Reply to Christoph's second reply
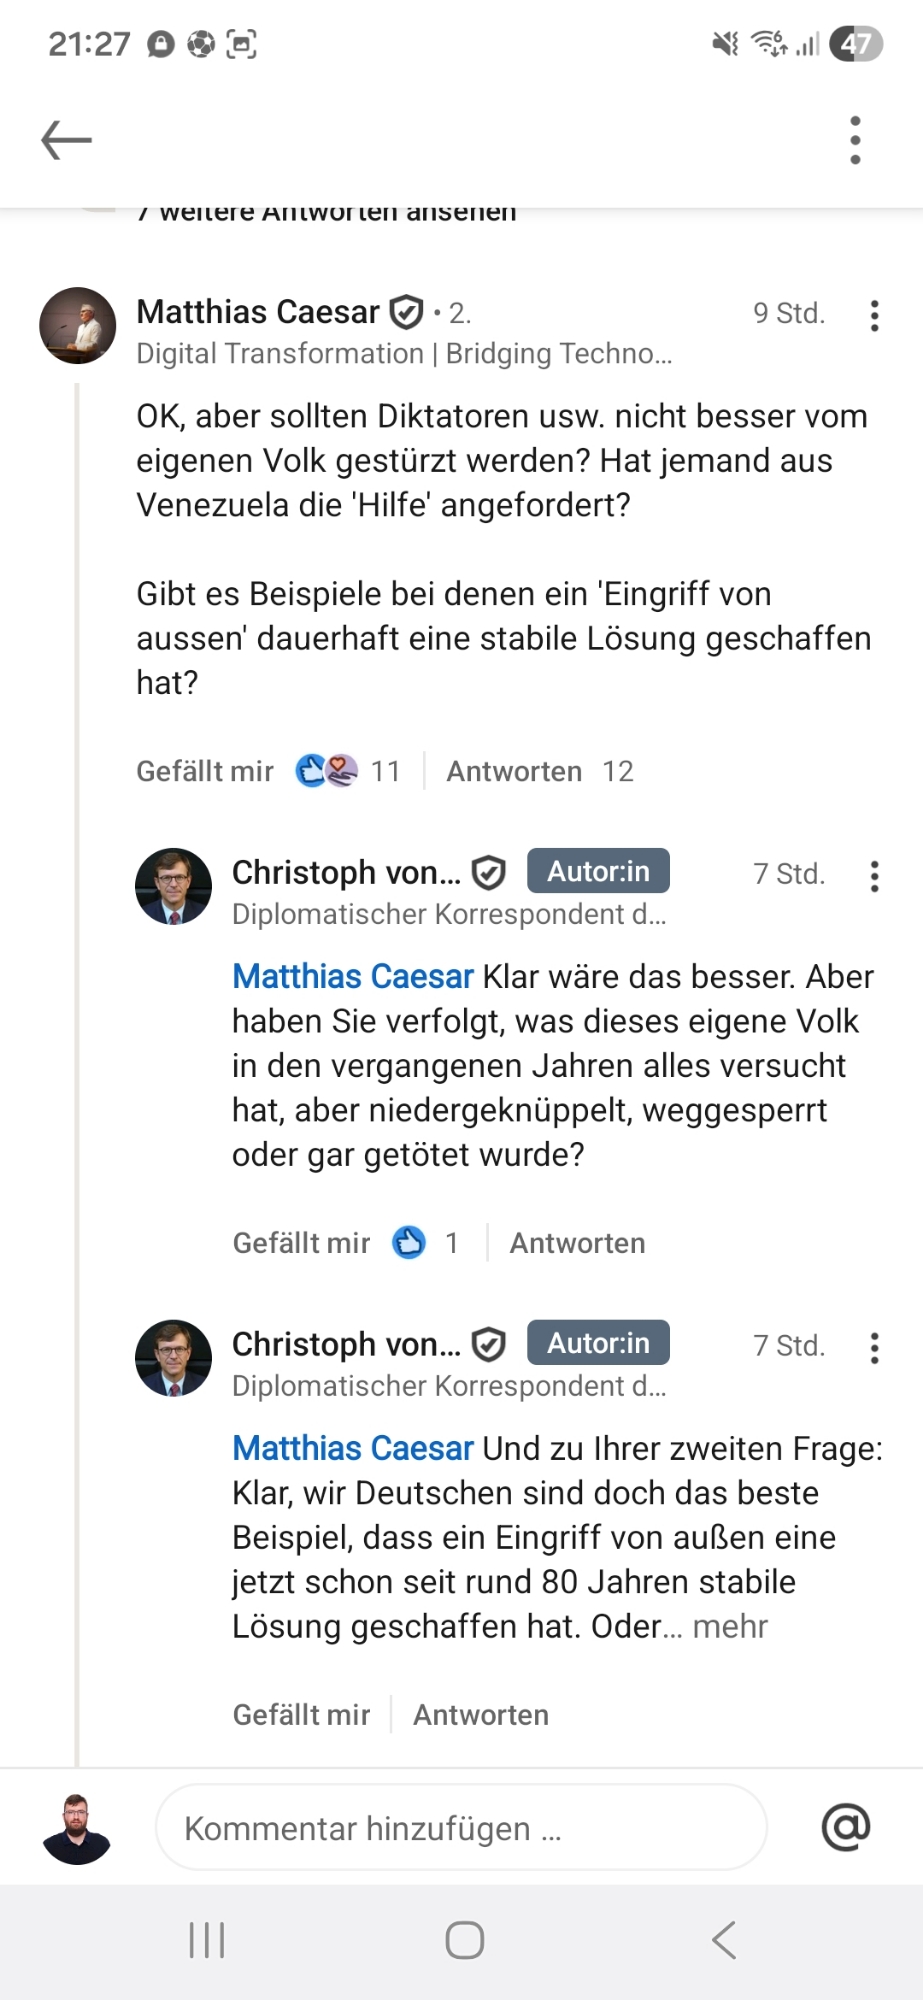 [481, 1715]
